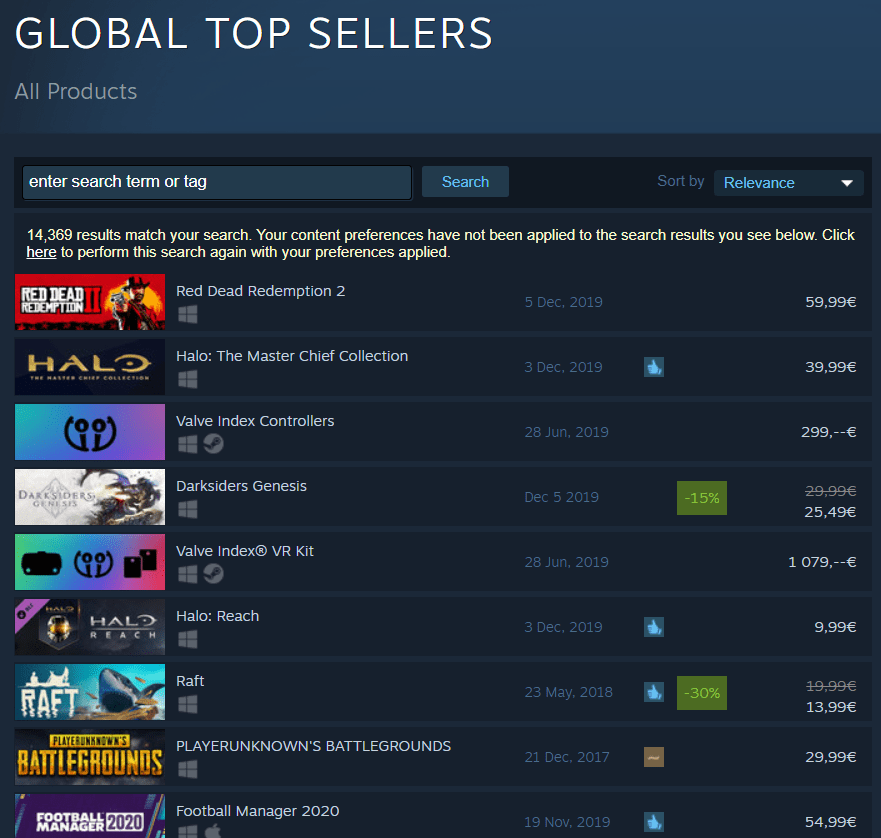Viewport: 881px width, 838px height.
Task: Click the arrow on the Relevance sort box
Action: click(x=847, y=183)
